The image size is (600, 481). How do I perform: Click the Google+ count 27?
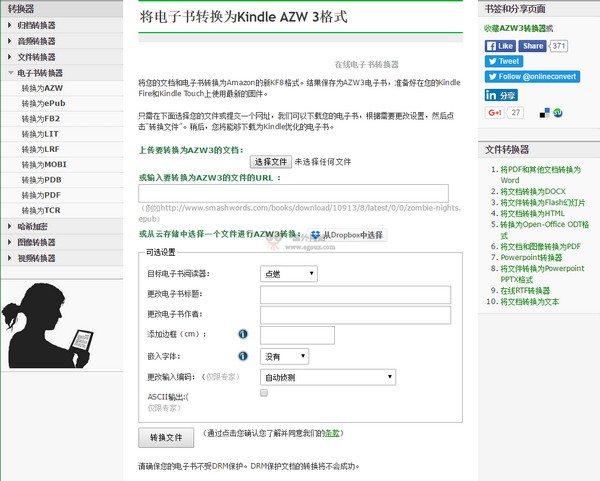[515, 113]
